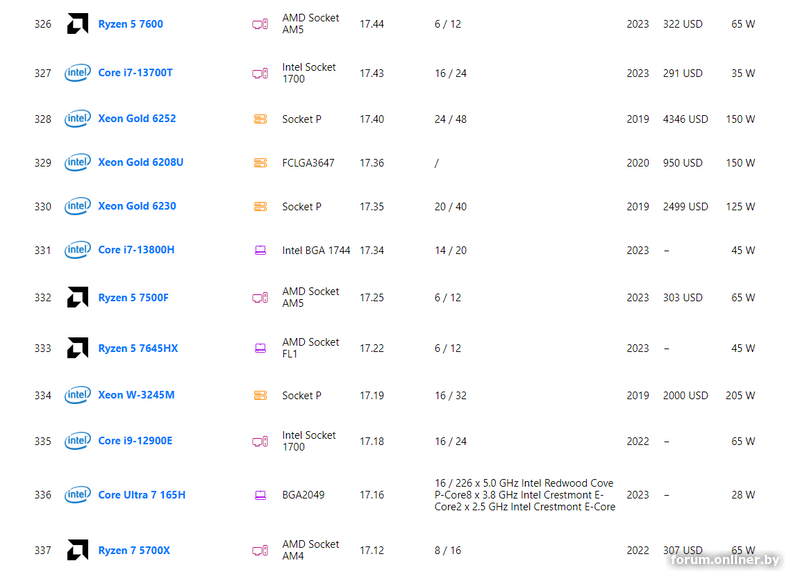The width and height of the screenshot is (800, 581).
Task: Select the AMD Socket FL1 text
Action: click(x=311, y=348)
